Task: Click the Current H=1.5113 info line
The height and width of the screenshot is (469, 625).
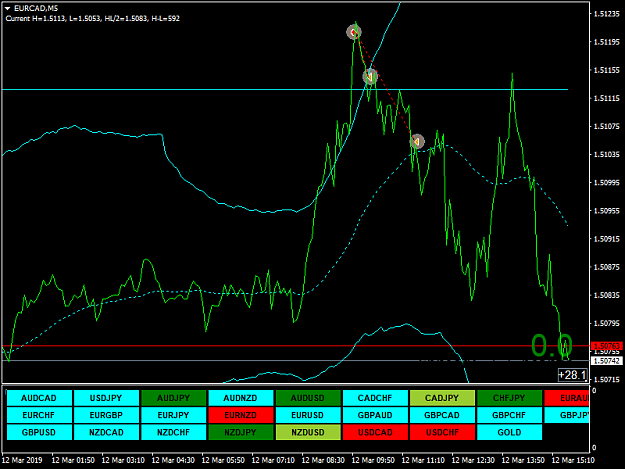Action: tap(92, 18)
